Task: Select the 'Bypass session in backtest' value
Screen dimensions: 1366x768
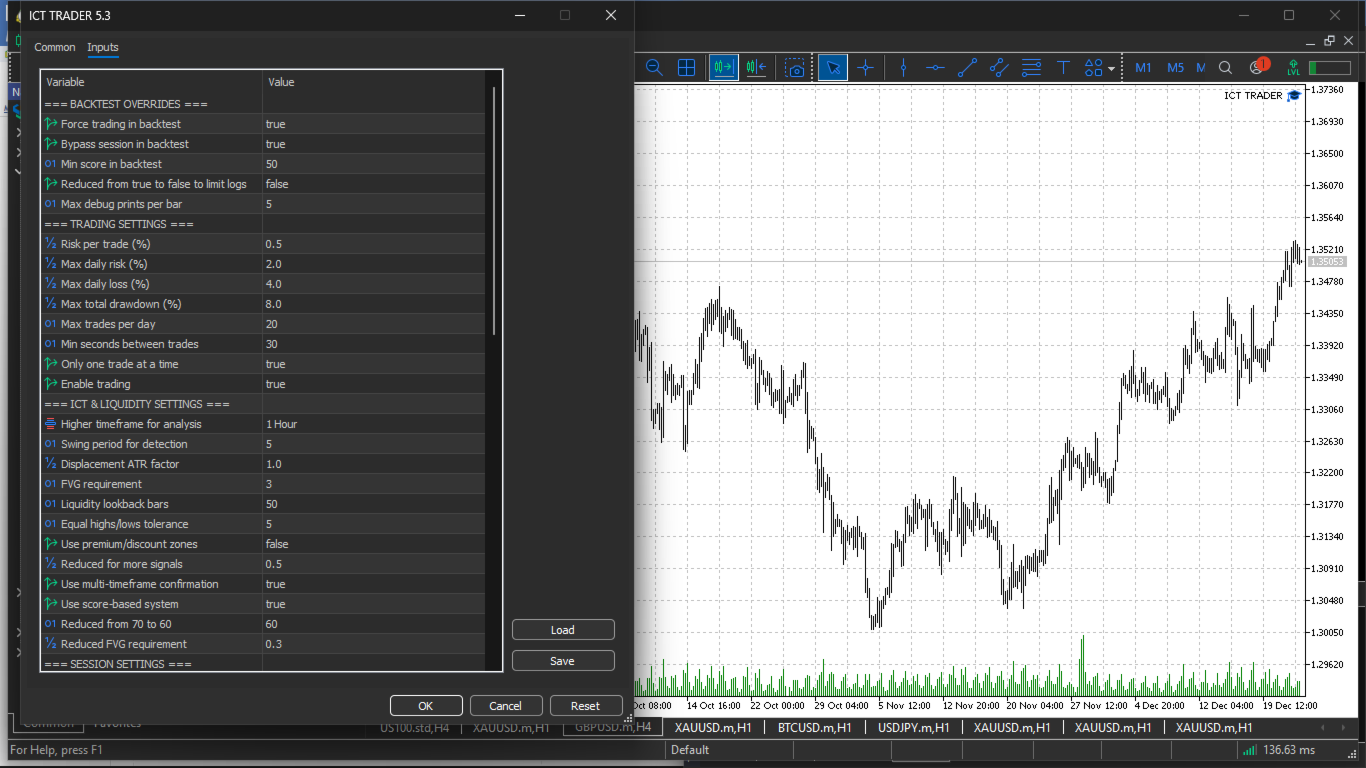Action: 374,144
